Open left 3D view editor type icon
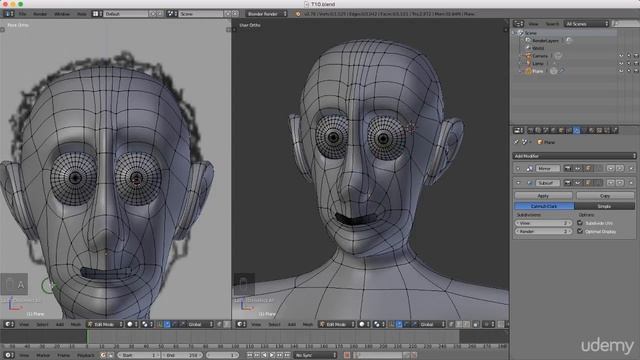The width and height of the screenshot is (640, 360). tap(9, 324)
